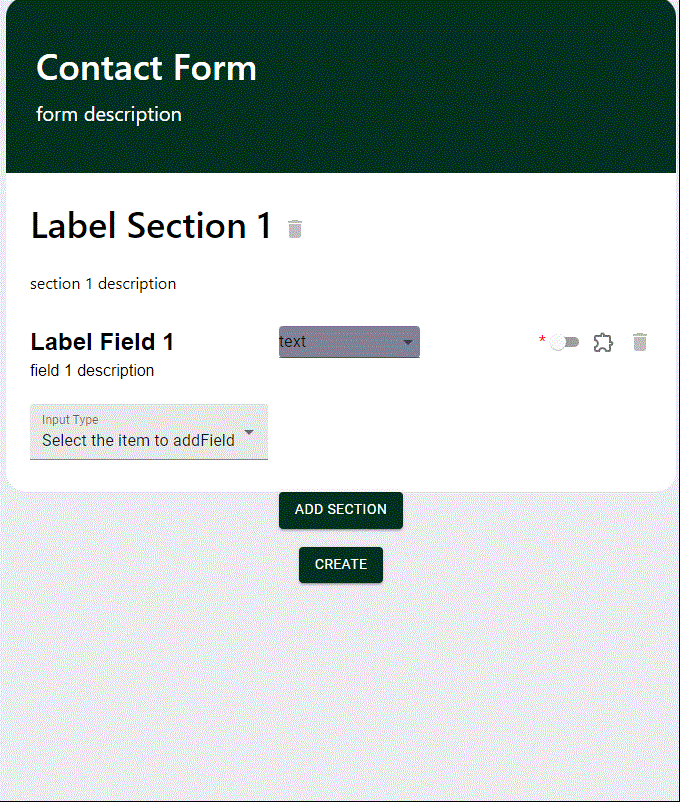Screen dimensions: 680x802
Task: Click the arrow on the text type selector
Action: click(408, 342)
